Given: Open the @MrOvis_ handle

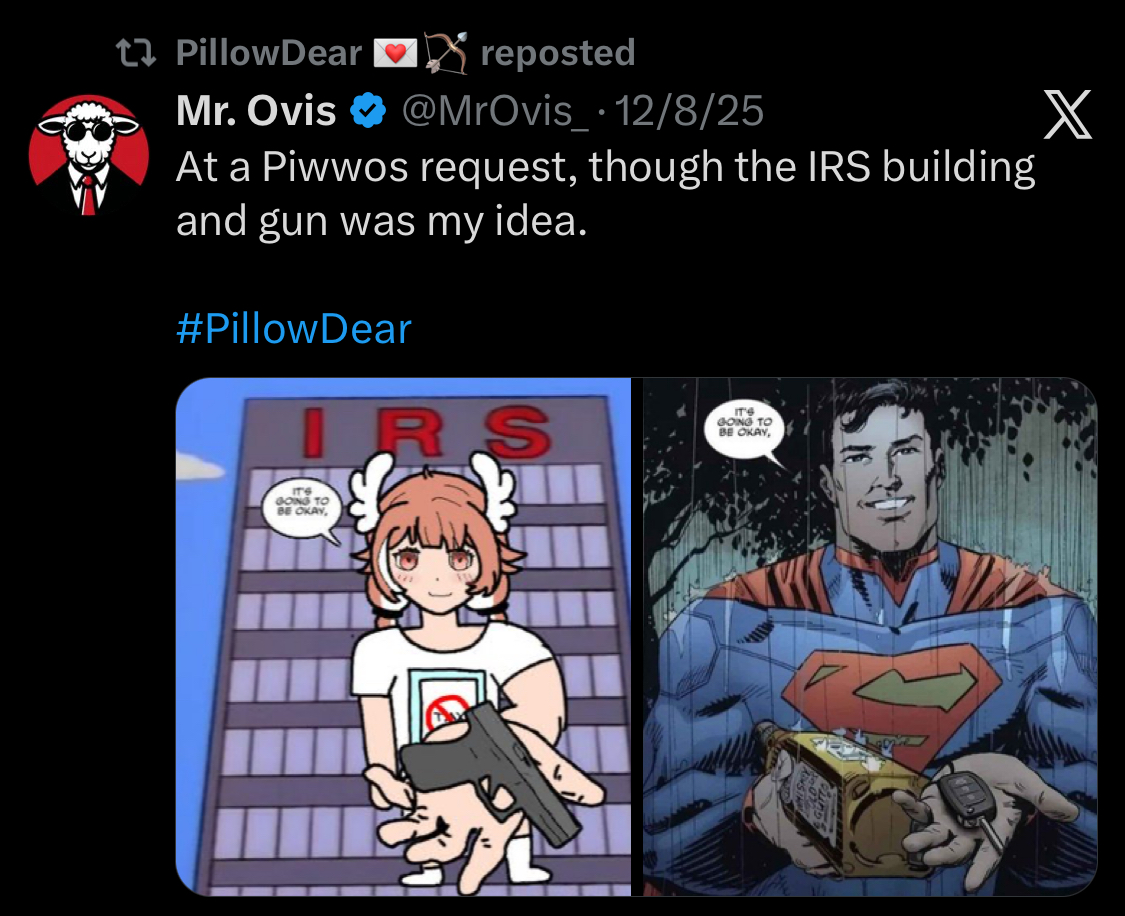Looking at the screenshot, I should point(494,111).
